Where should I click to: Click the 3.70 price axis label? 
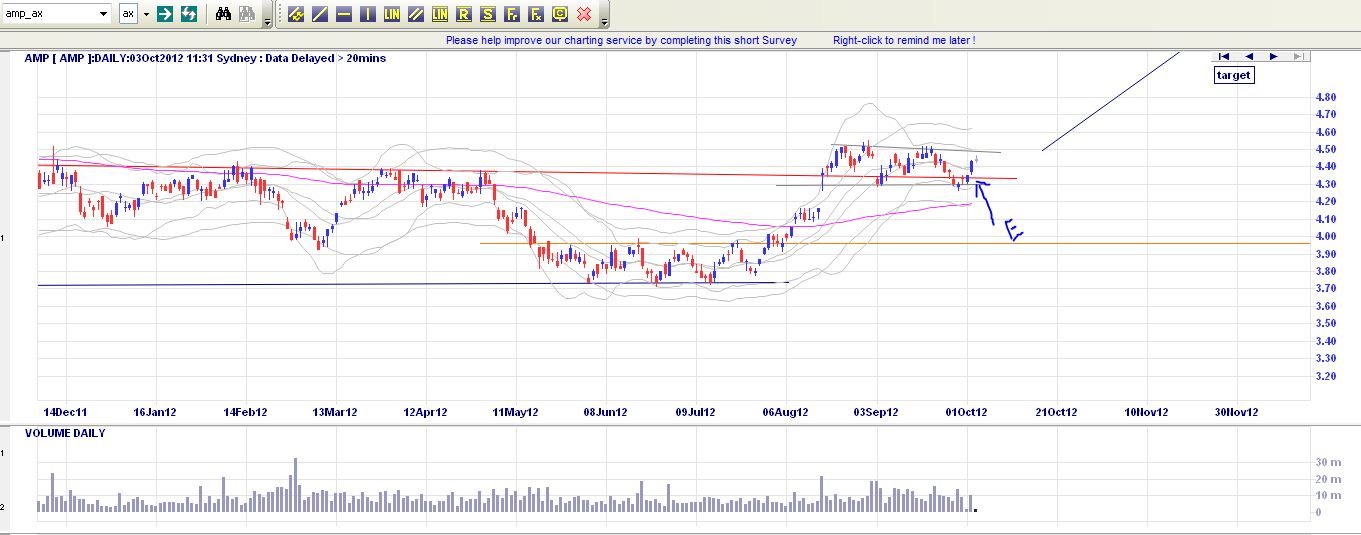click(1326, 288)
